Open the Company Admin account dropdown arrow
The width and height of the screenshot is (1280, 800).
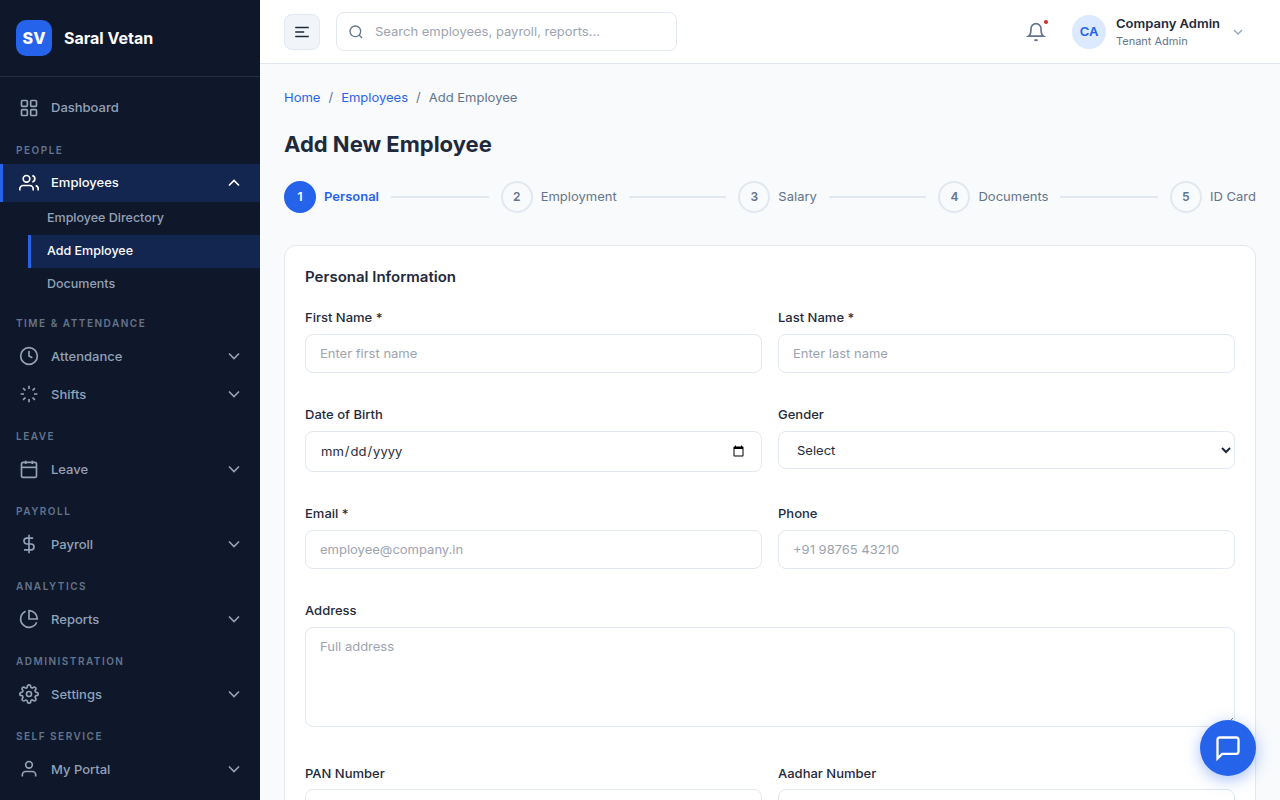coord(1238,32)
